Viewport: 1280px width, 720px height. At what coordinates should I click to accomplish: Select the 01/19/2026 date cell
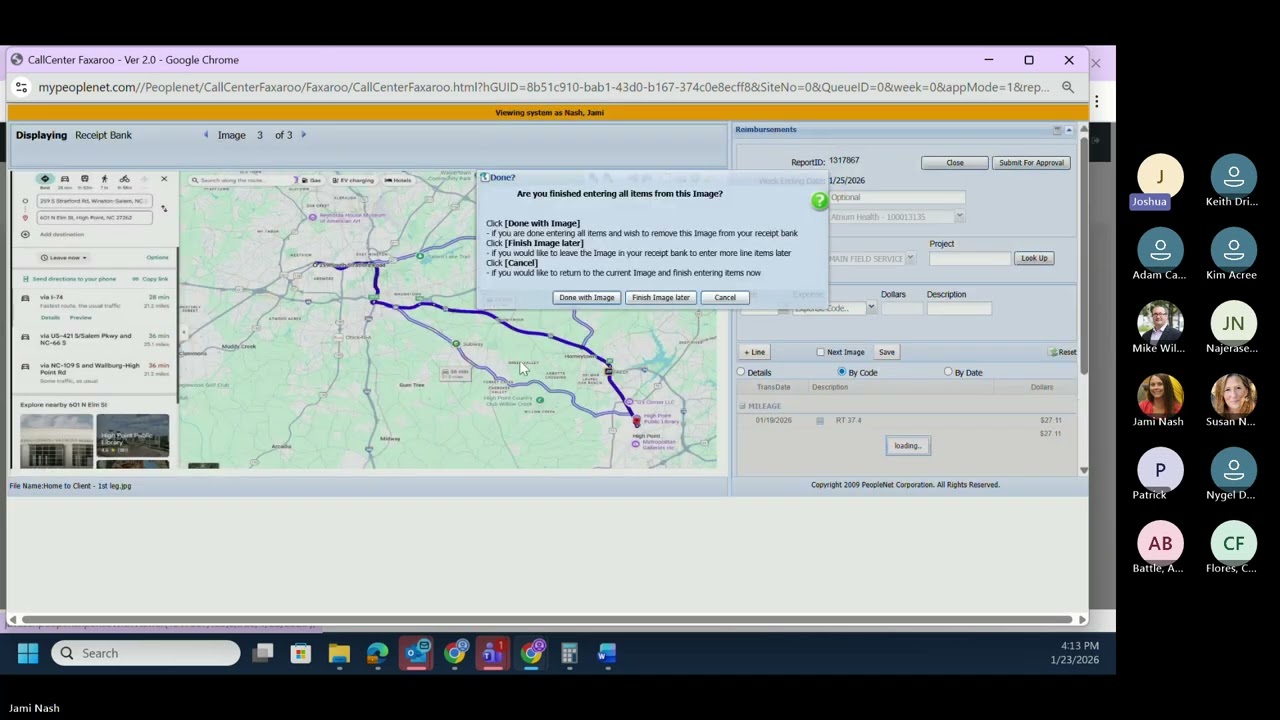click(x=773, y=420)
